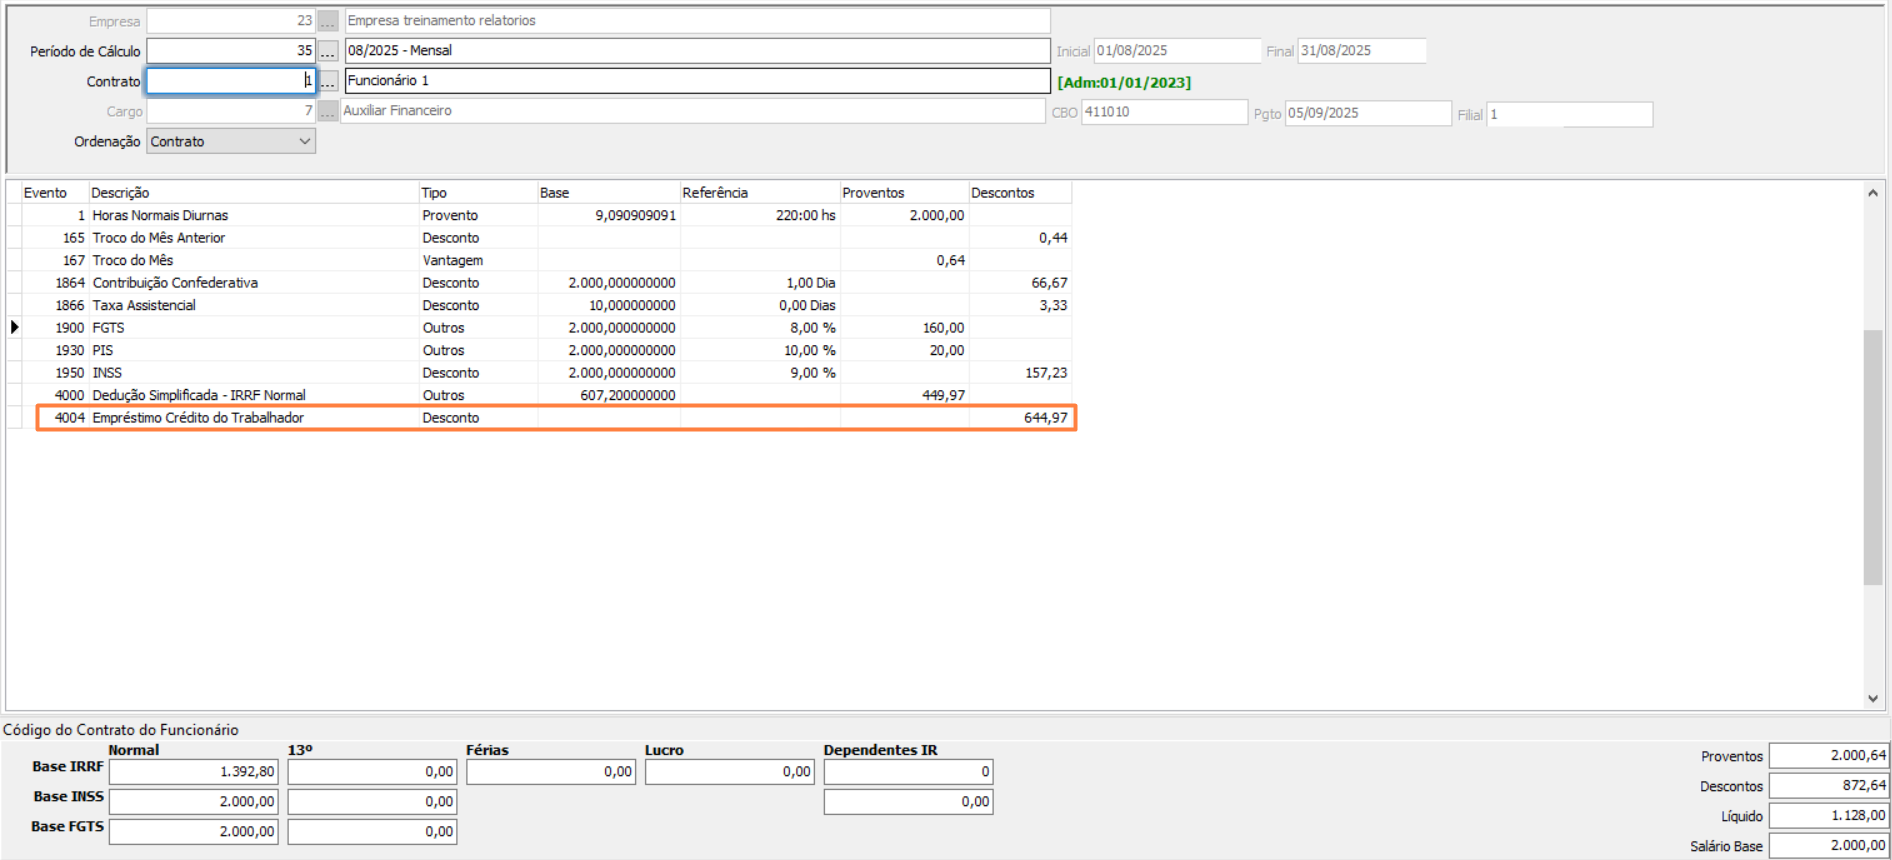
Task: Open Cargo lookup ellipsis button
Action: click(328, 111)
